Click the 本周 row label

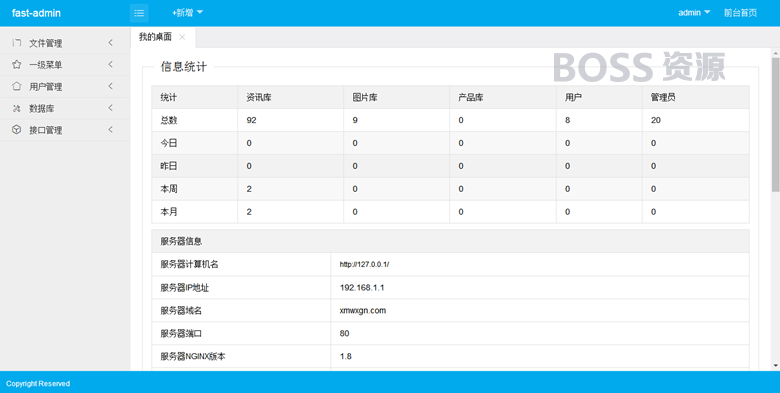coord(169,189)
